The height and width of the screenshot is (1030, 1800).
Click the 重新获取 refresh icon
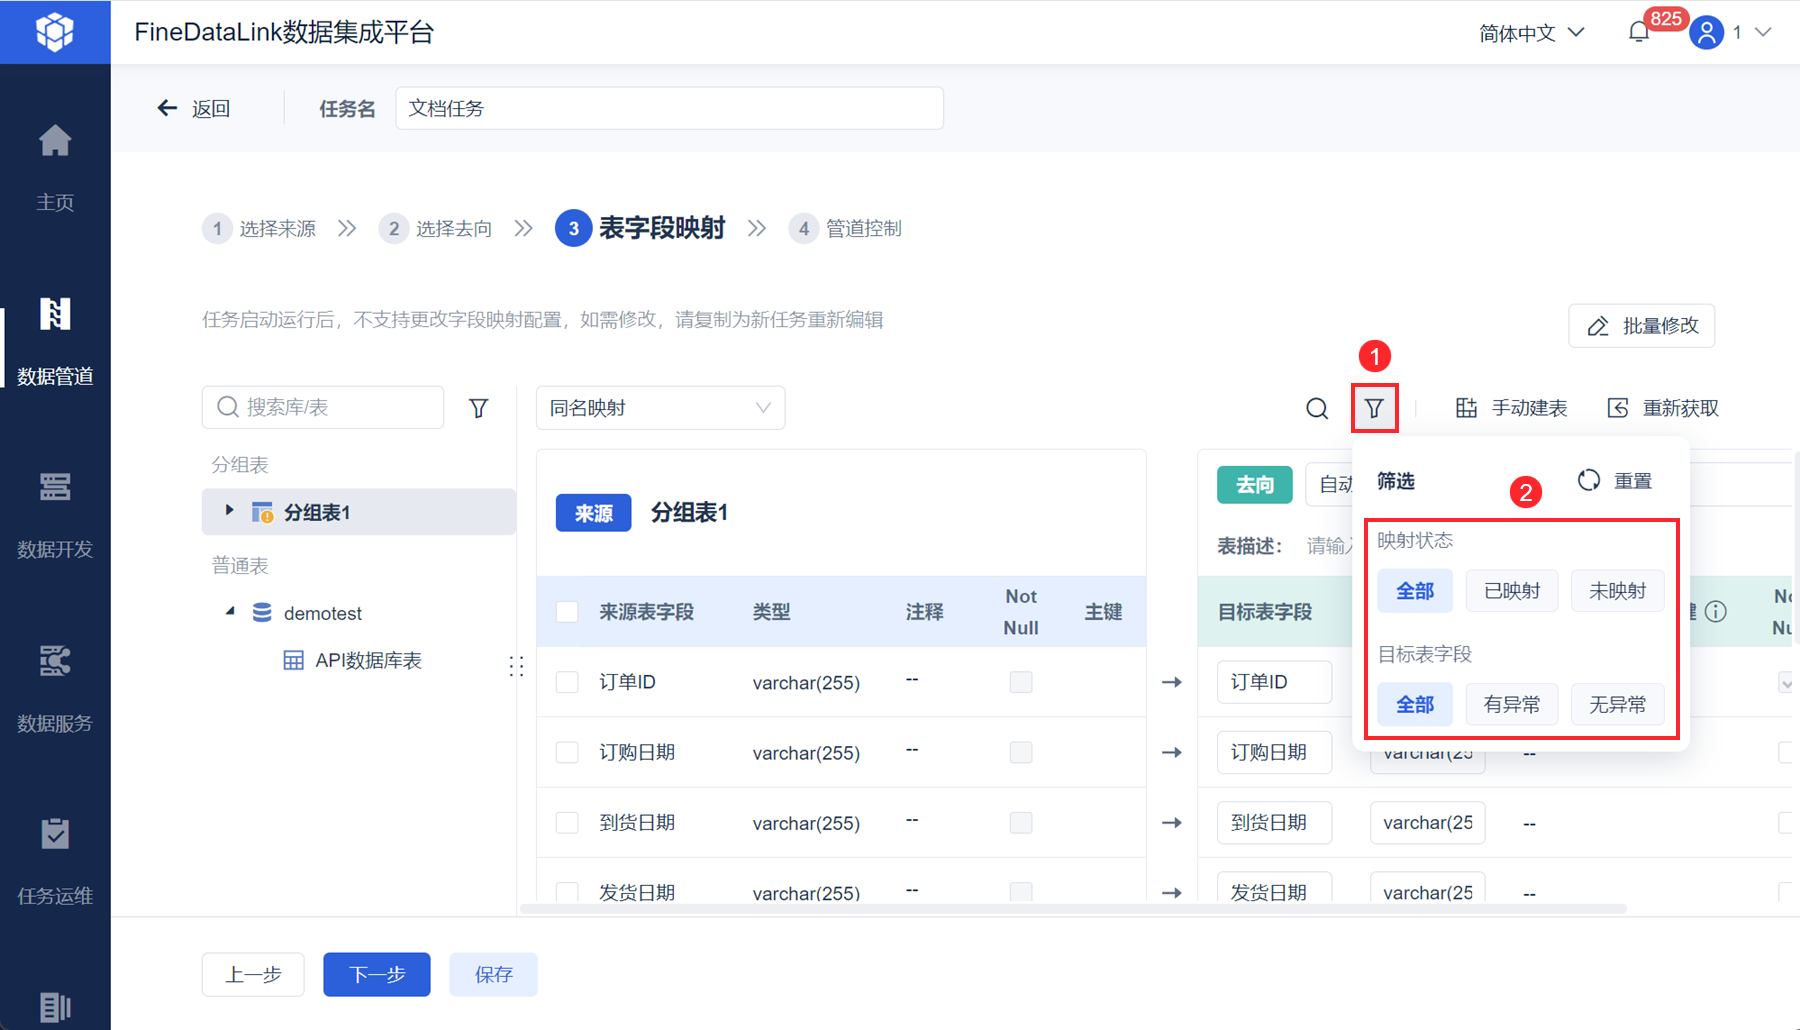pyautogui.click(x=1618, y=408)
